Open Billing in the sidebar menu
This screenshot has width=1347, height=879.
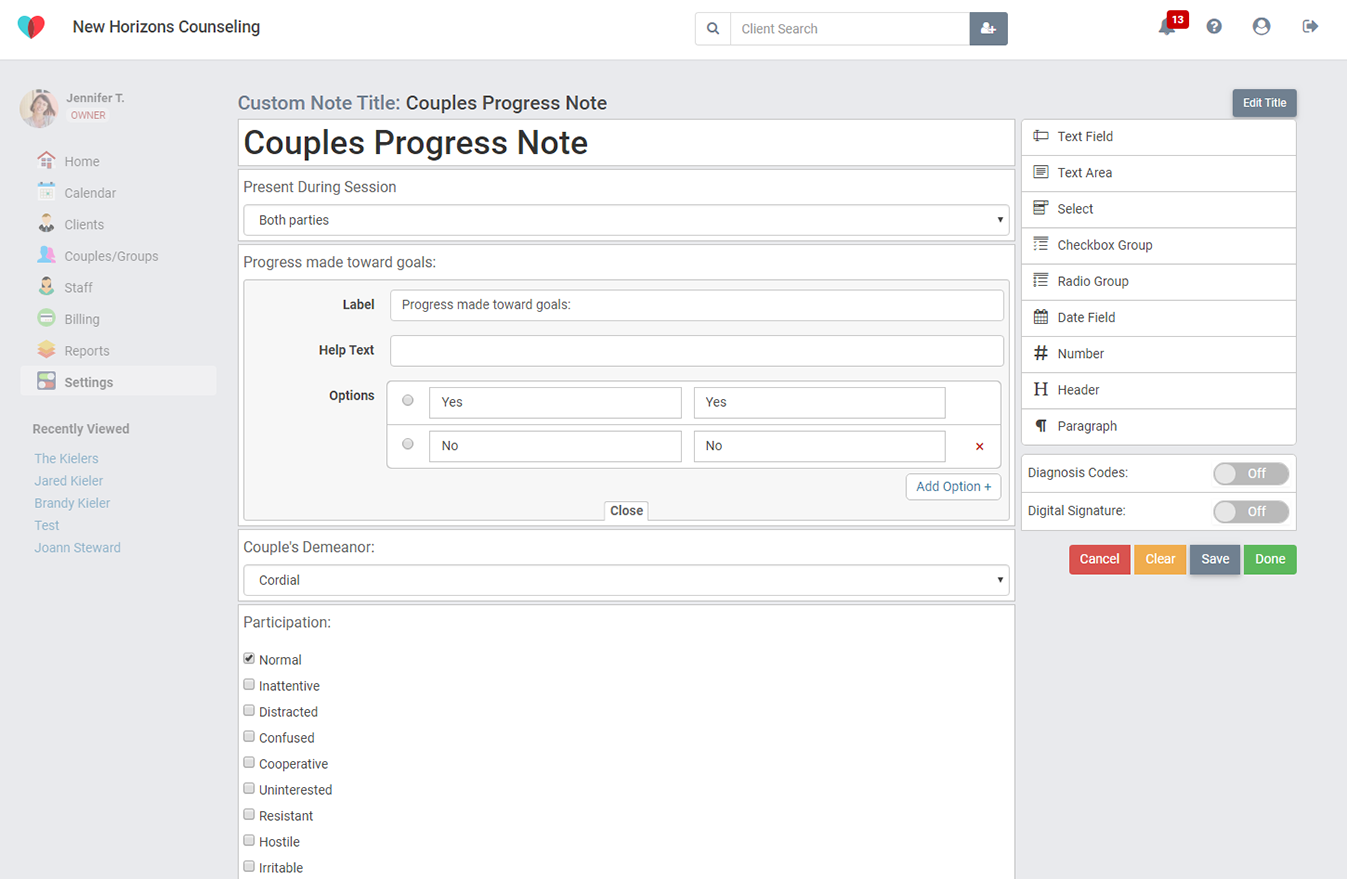82,319
